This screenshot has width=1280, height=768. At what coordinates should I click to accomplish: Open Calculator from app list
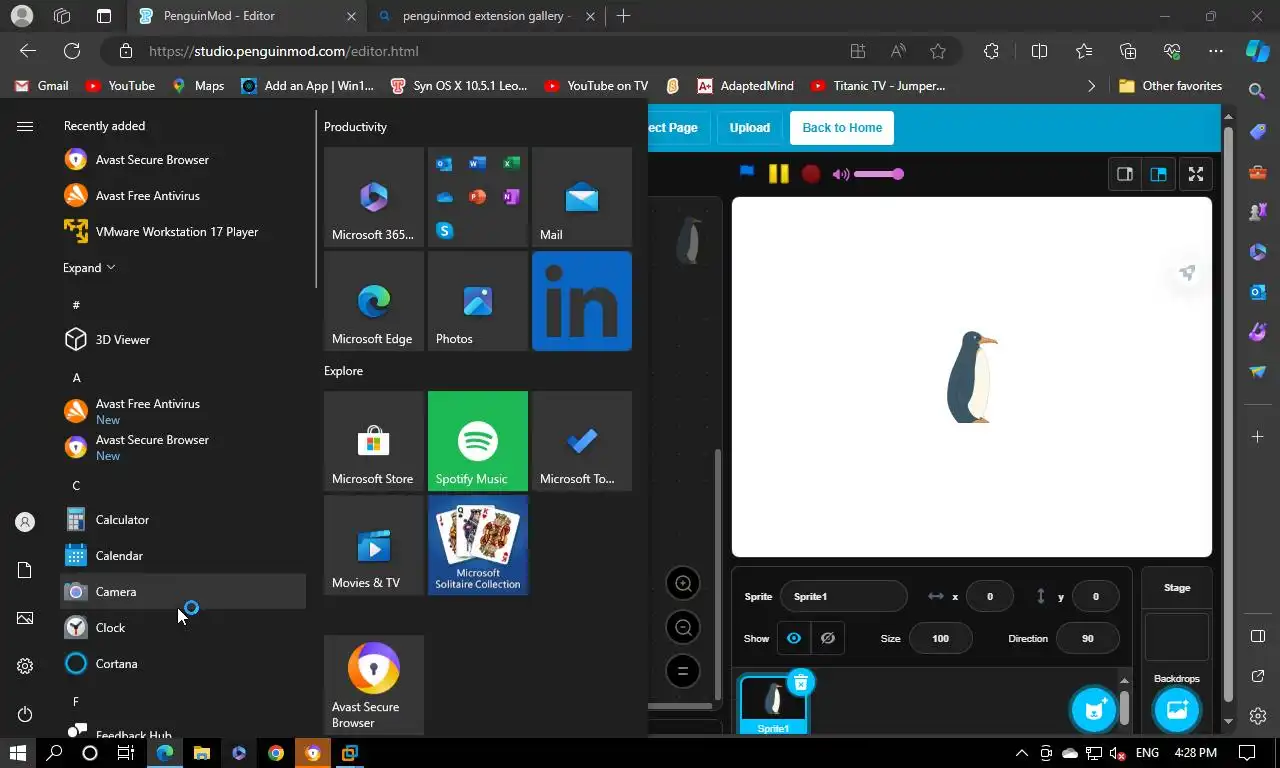click(183, 519)
